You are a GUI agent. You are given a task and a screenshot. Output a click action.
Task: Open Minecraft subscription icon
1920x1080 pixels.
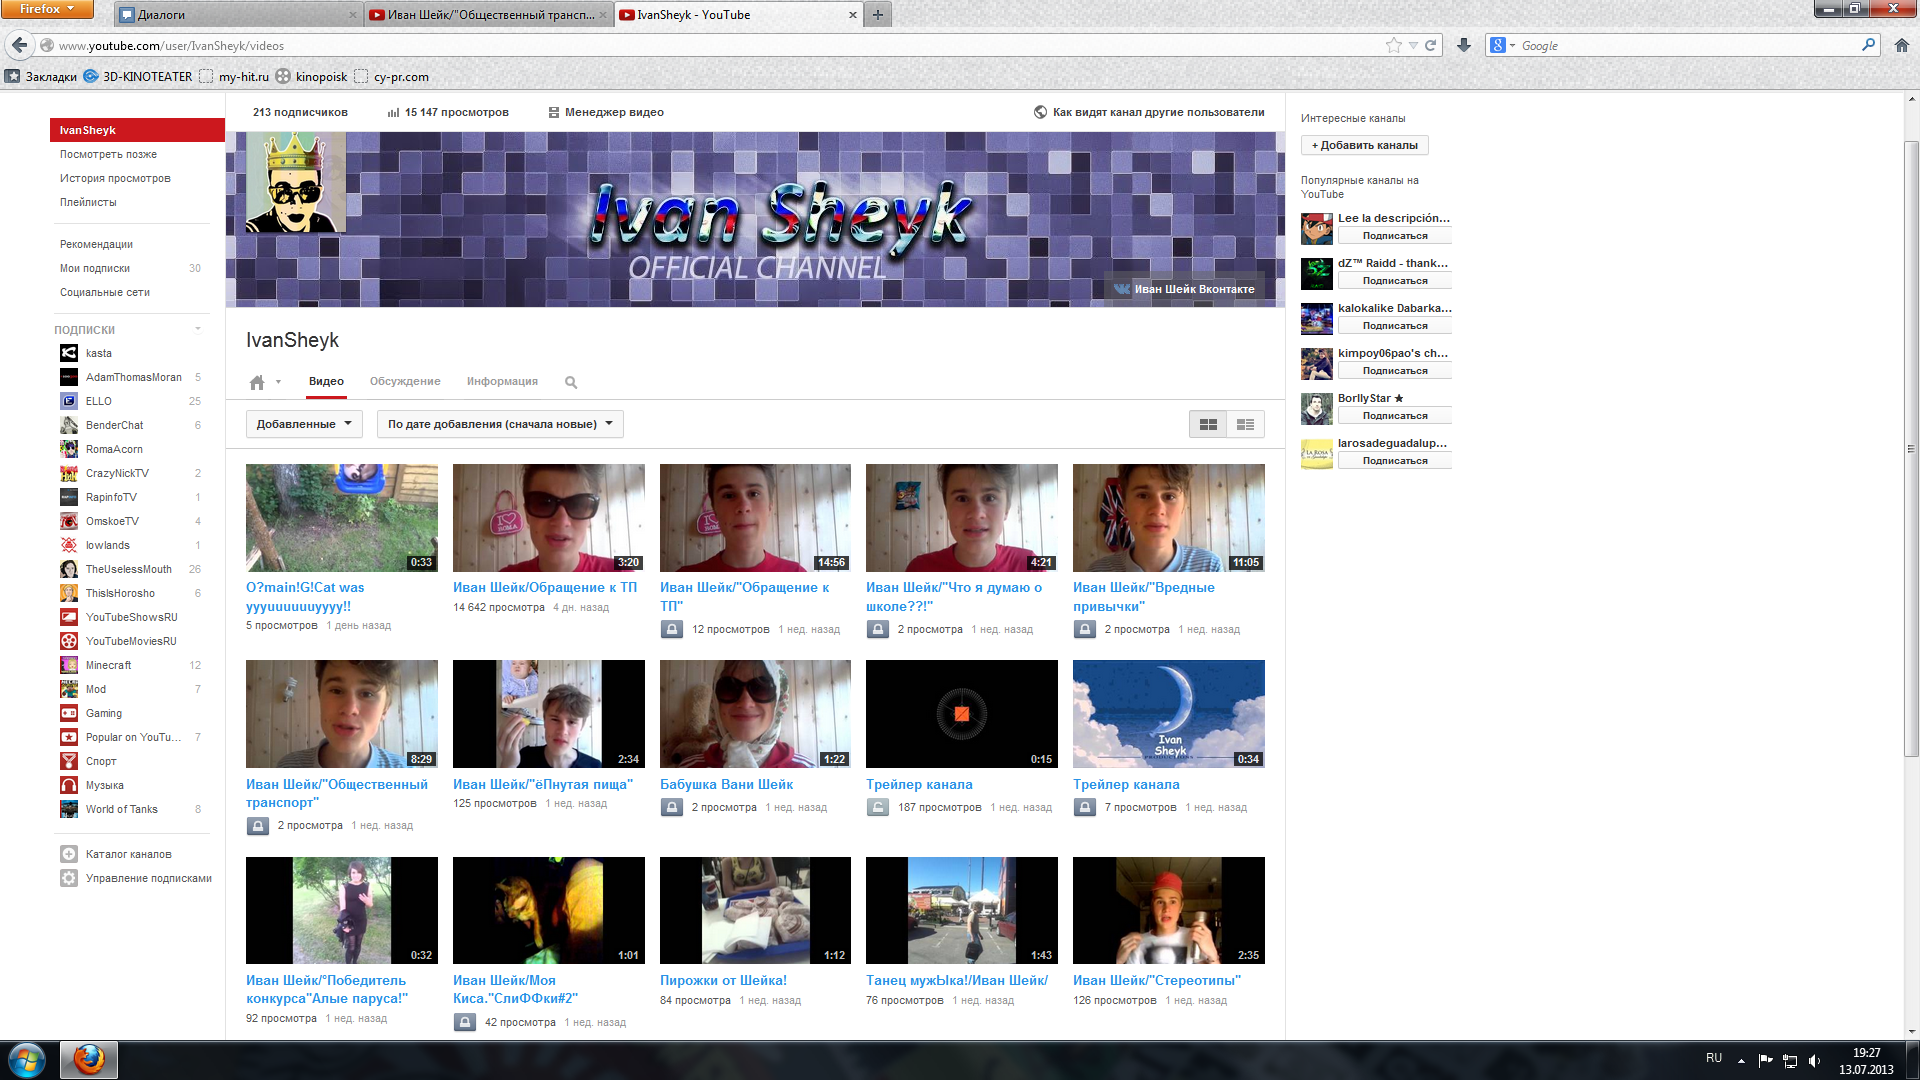point(69,665)
